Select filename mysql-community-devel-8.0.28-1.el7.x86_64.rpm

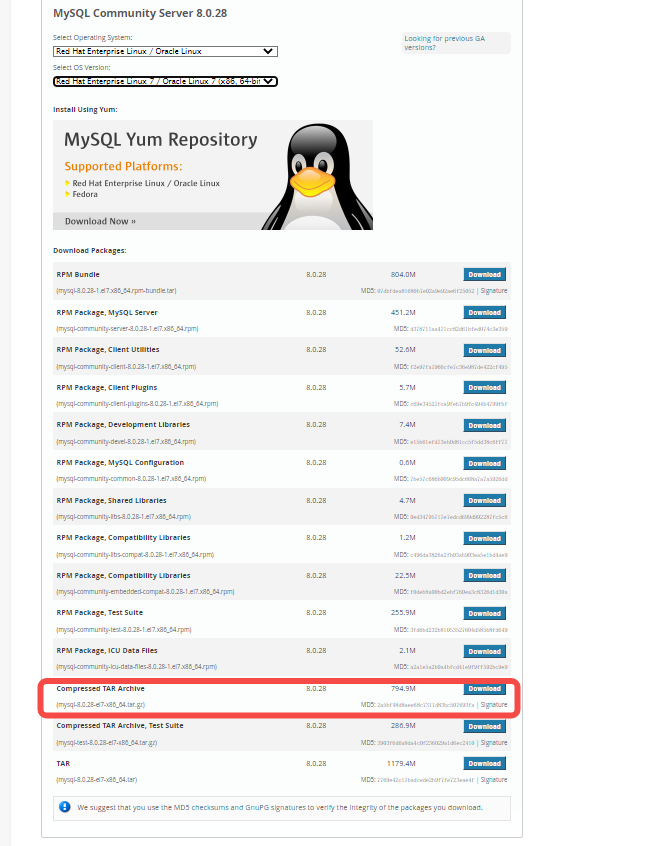point(126,441)
